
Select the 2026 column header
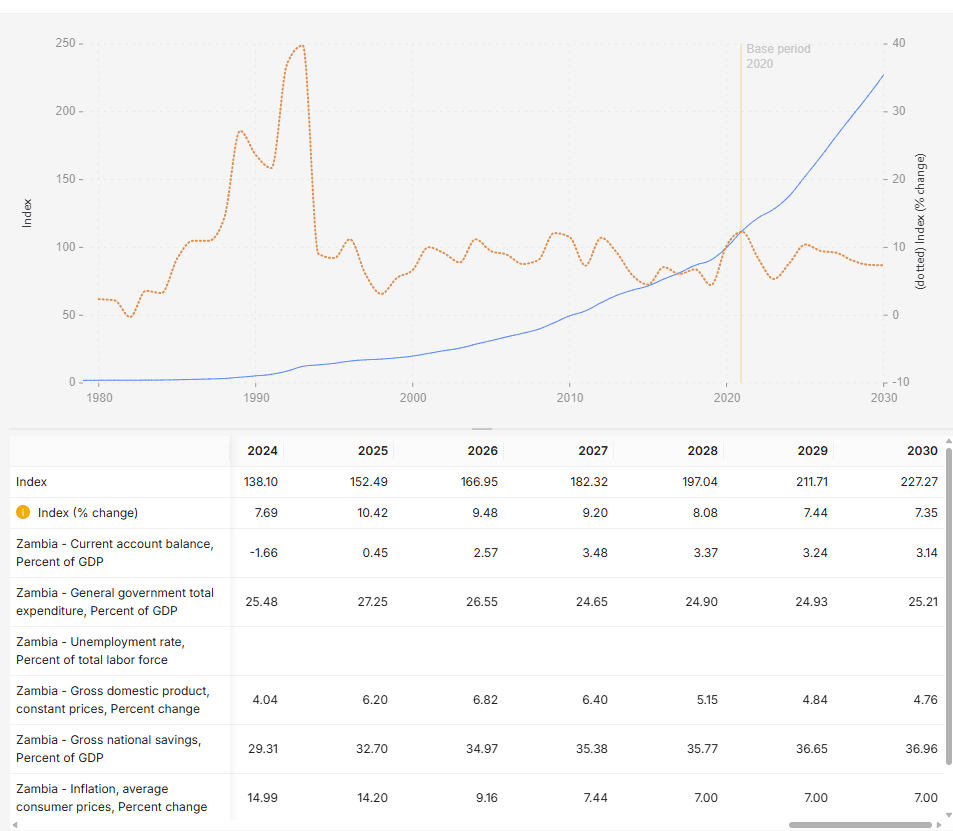click(x=483, y=450)
